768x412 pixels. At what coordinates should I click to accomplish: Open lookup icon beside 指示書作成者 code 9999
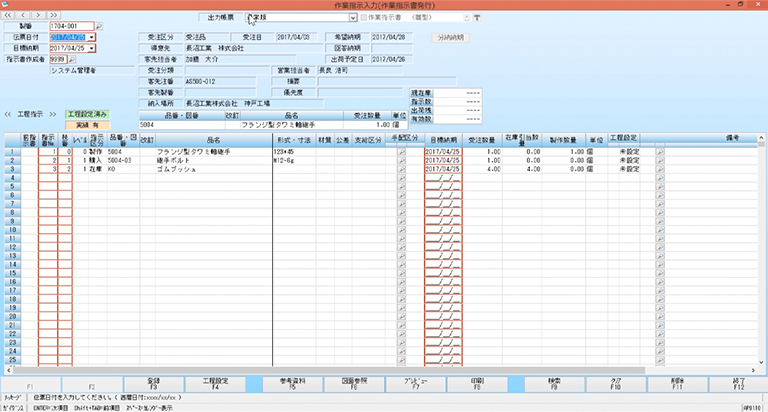(x=72, y=59)
